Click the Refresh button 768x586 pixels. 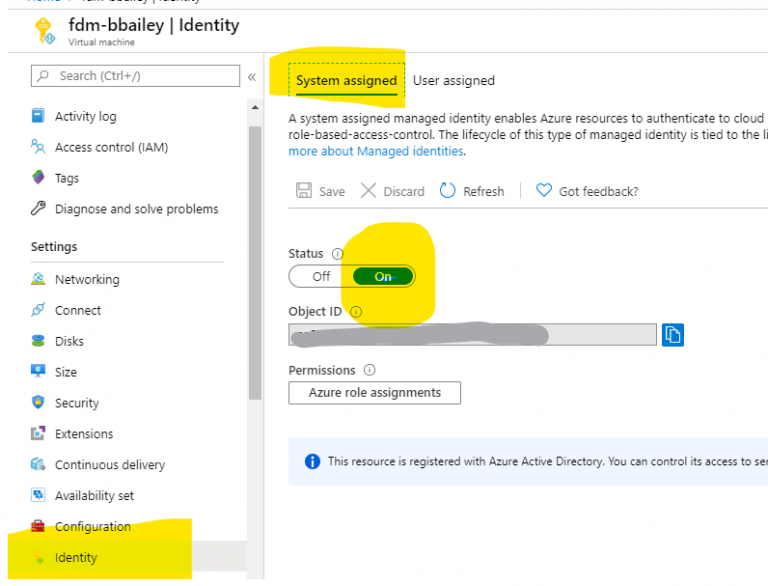tap(472, 191)
